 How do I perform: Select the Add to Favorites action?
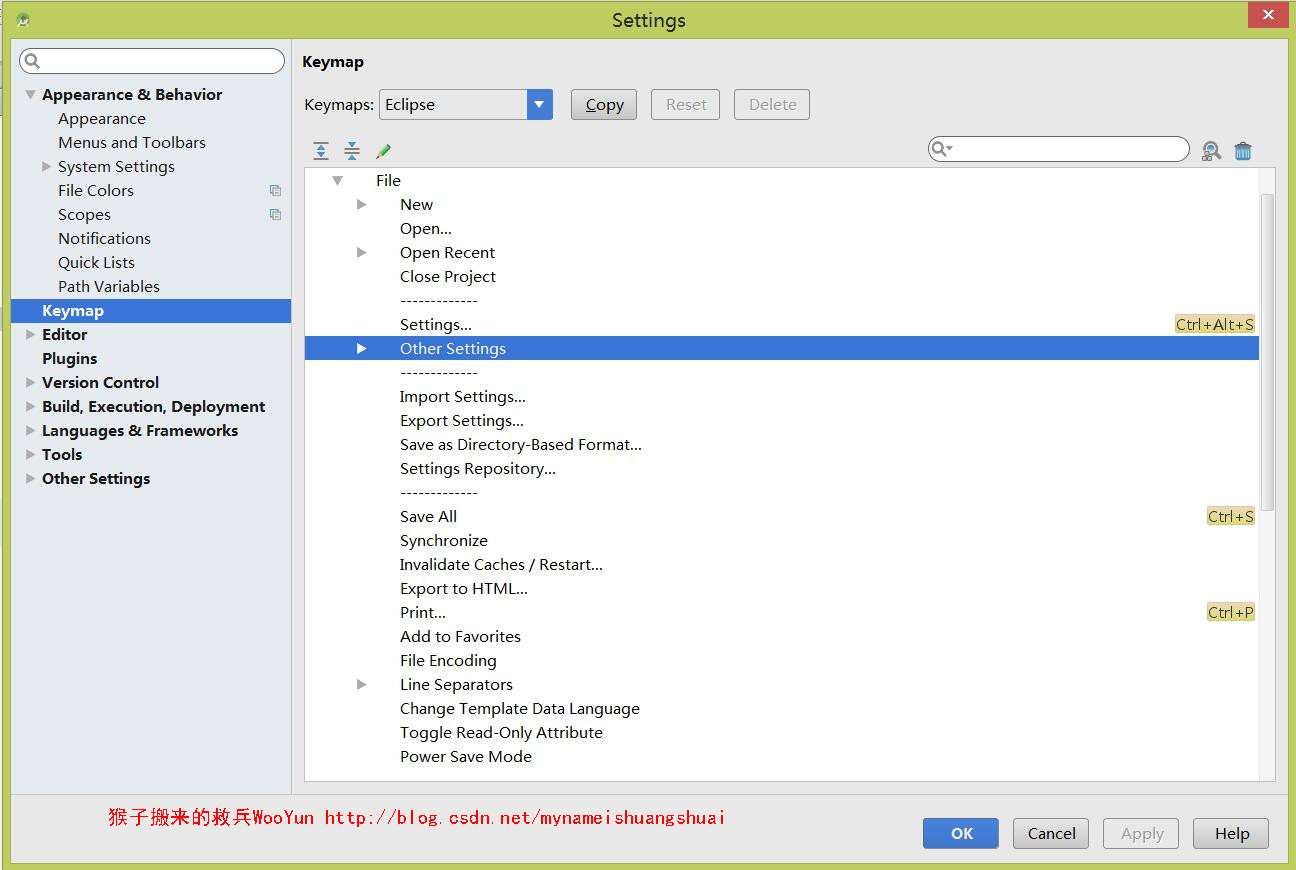[460, 636]
